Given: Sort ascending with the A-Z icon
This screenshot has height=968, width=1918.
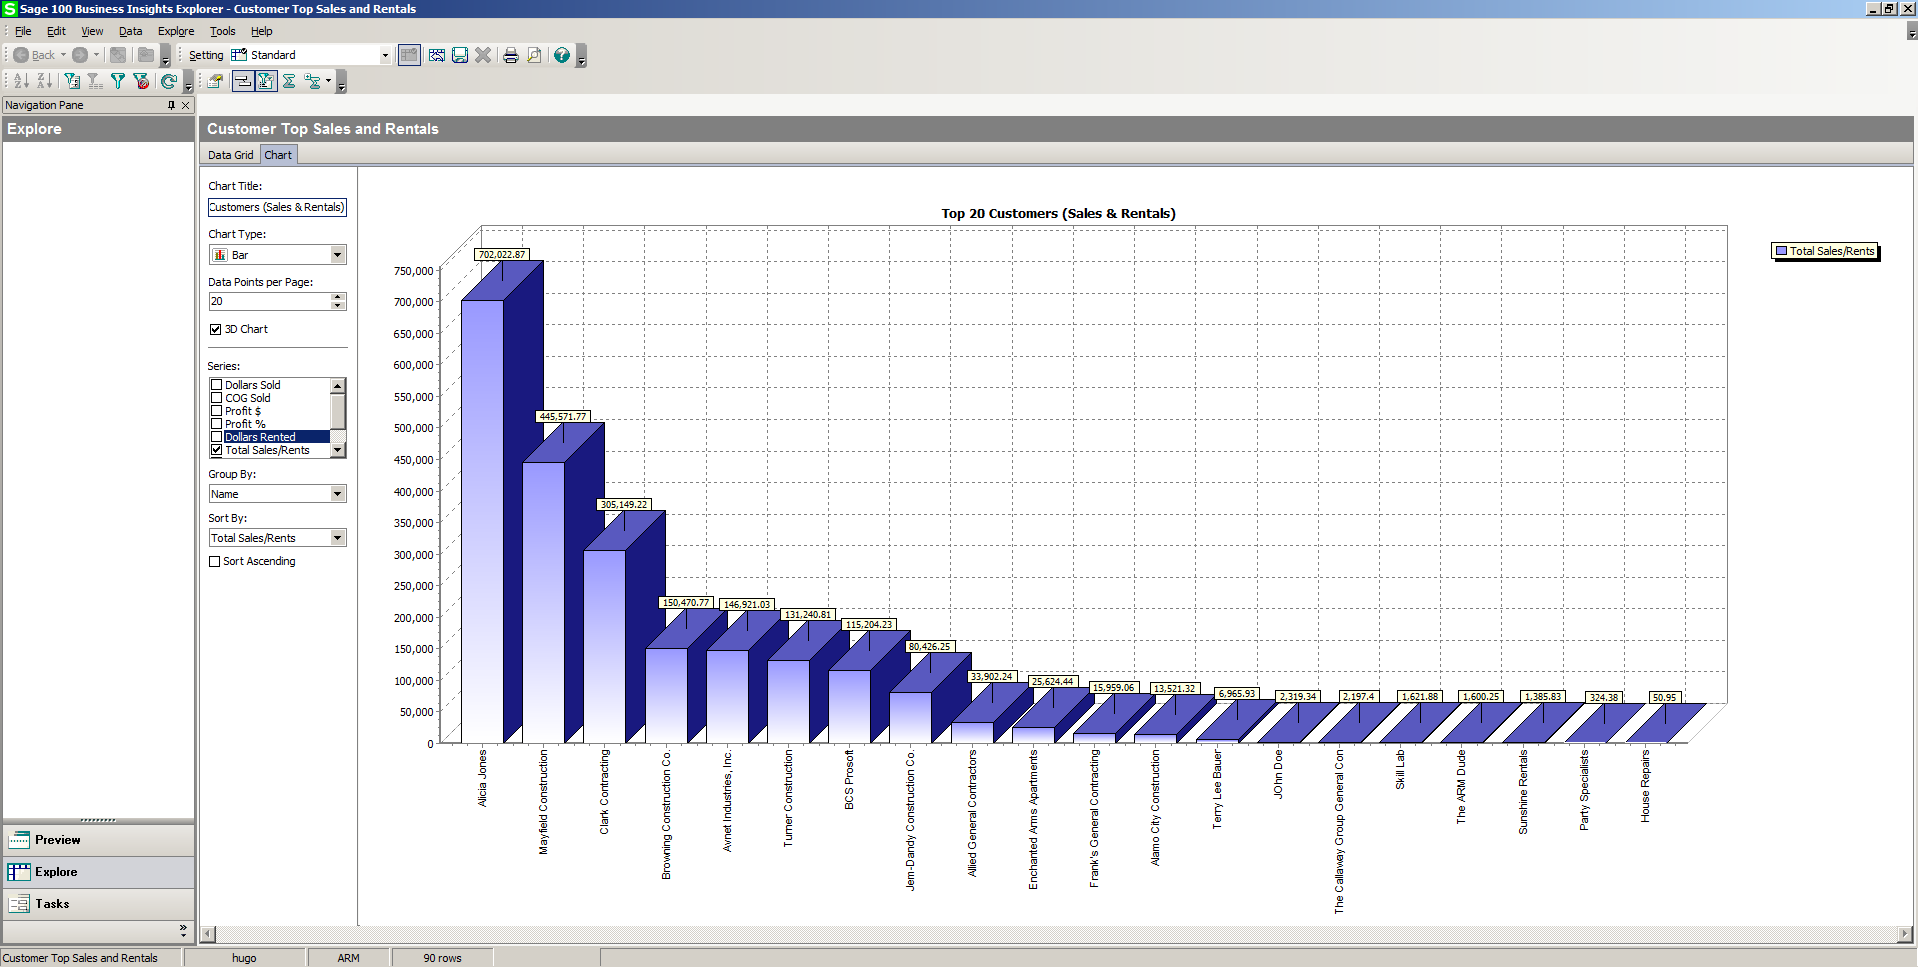Looking at the screenshot, I should (x=21, y=81).
